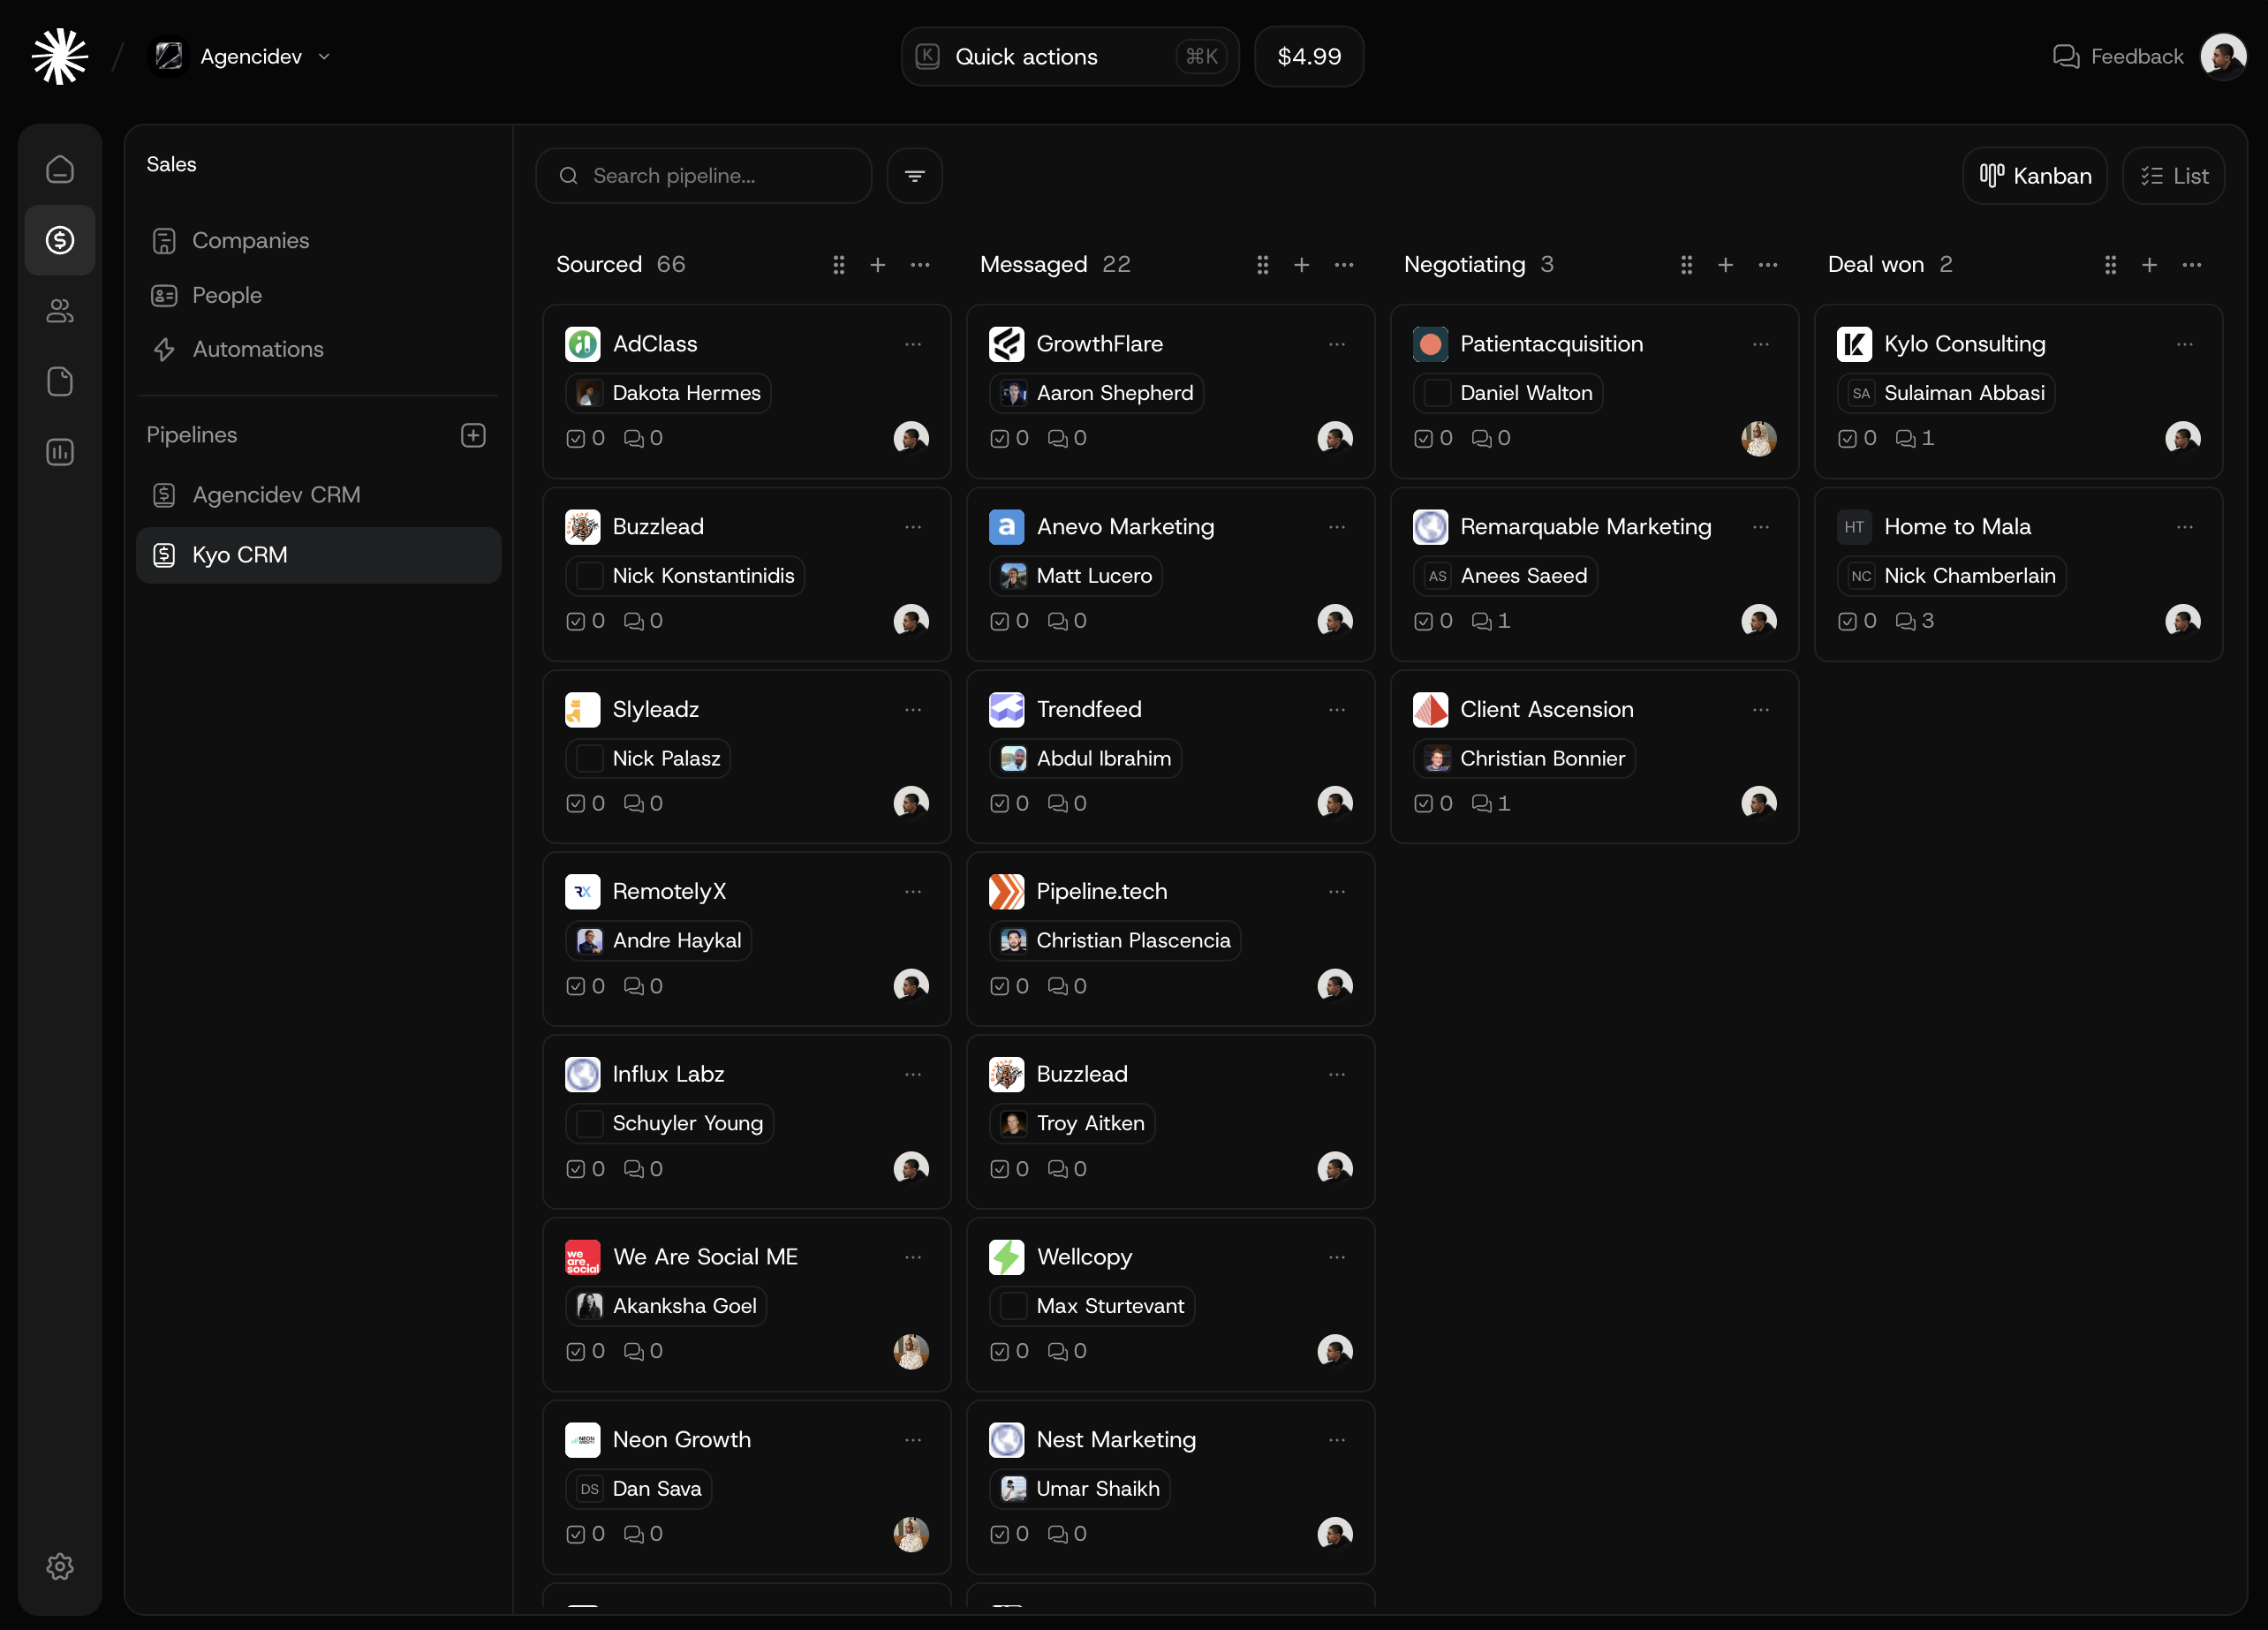2268x1630 pixels.
Task: Select the Sales dollar icon in sidebar
Action: 60,240
